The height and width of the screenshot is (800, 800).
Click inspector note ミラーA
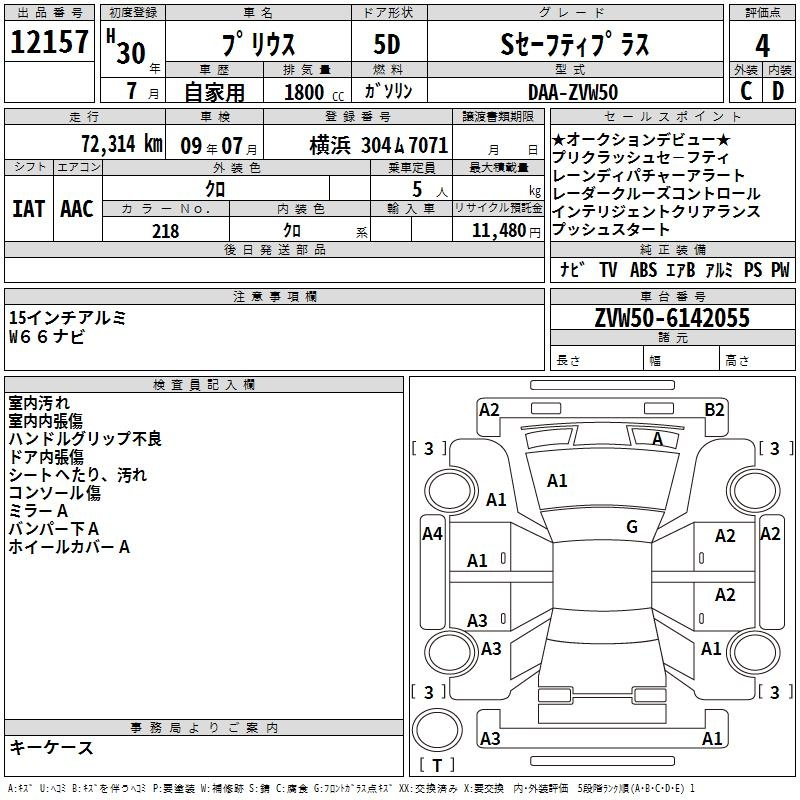(38, 511)
